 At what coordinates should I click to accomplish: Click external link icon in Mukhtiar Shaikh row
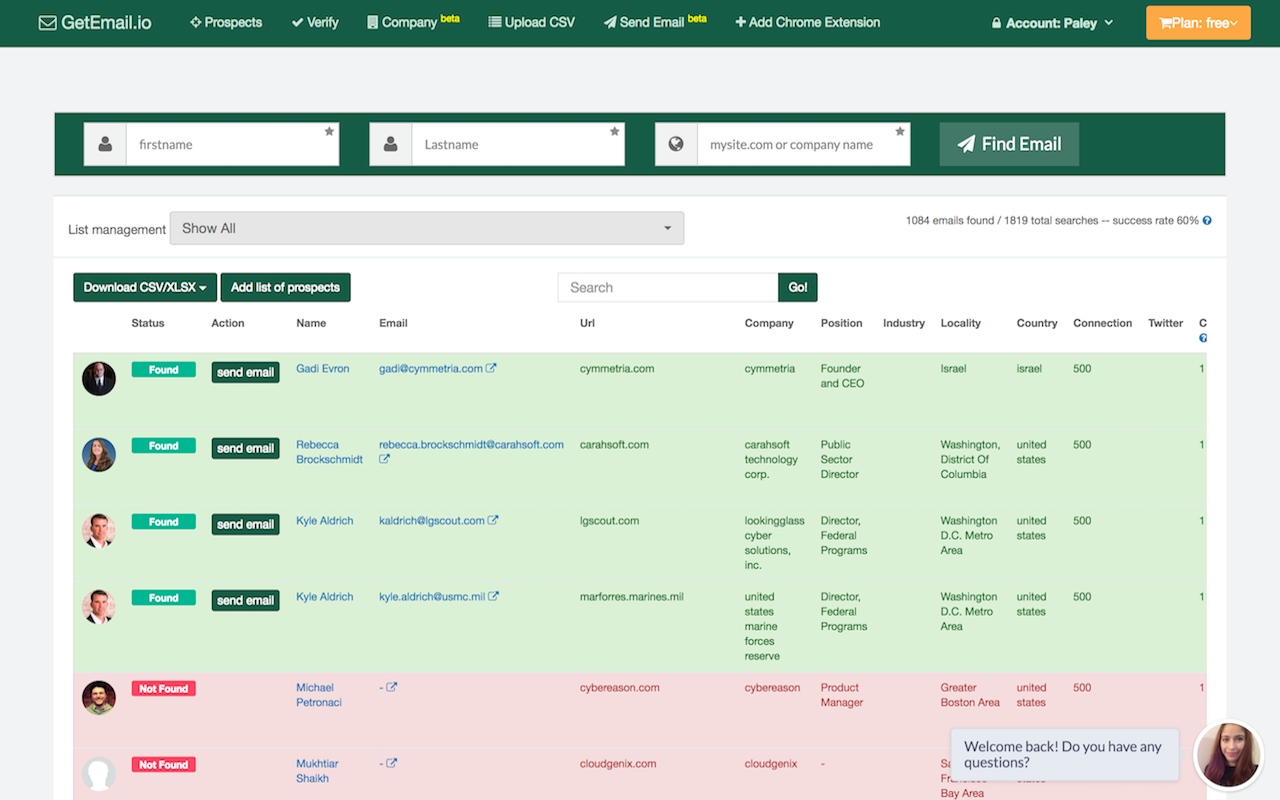[x=392, y=763]
